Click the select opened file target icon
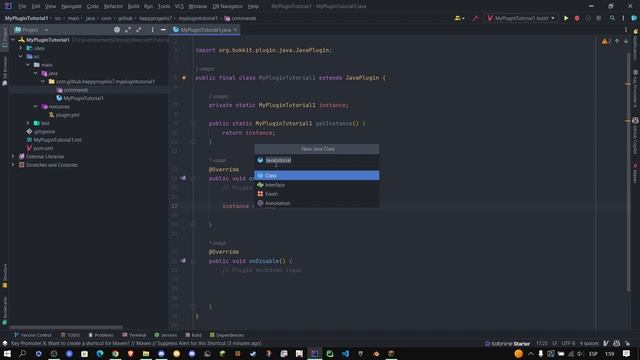The image size is (640, 360). coord(117,30)
